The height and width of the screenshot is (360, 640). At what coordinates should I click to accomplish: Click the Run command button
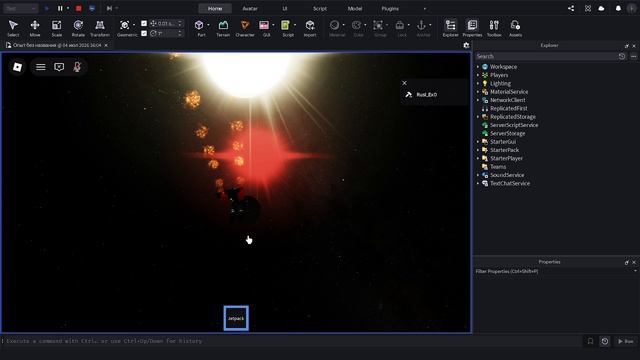625,341
